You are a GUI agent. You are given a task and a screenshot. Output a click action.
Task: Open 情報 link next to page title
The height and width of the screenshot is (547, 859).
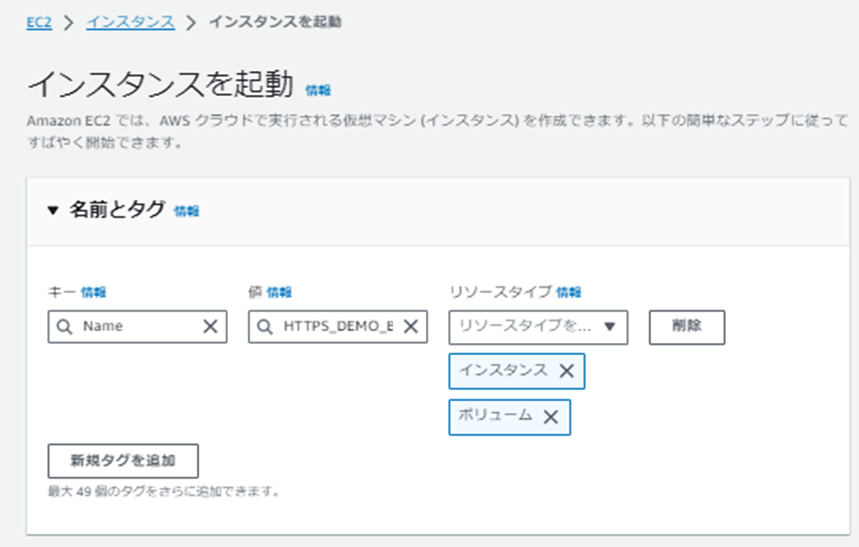point(318,90)
